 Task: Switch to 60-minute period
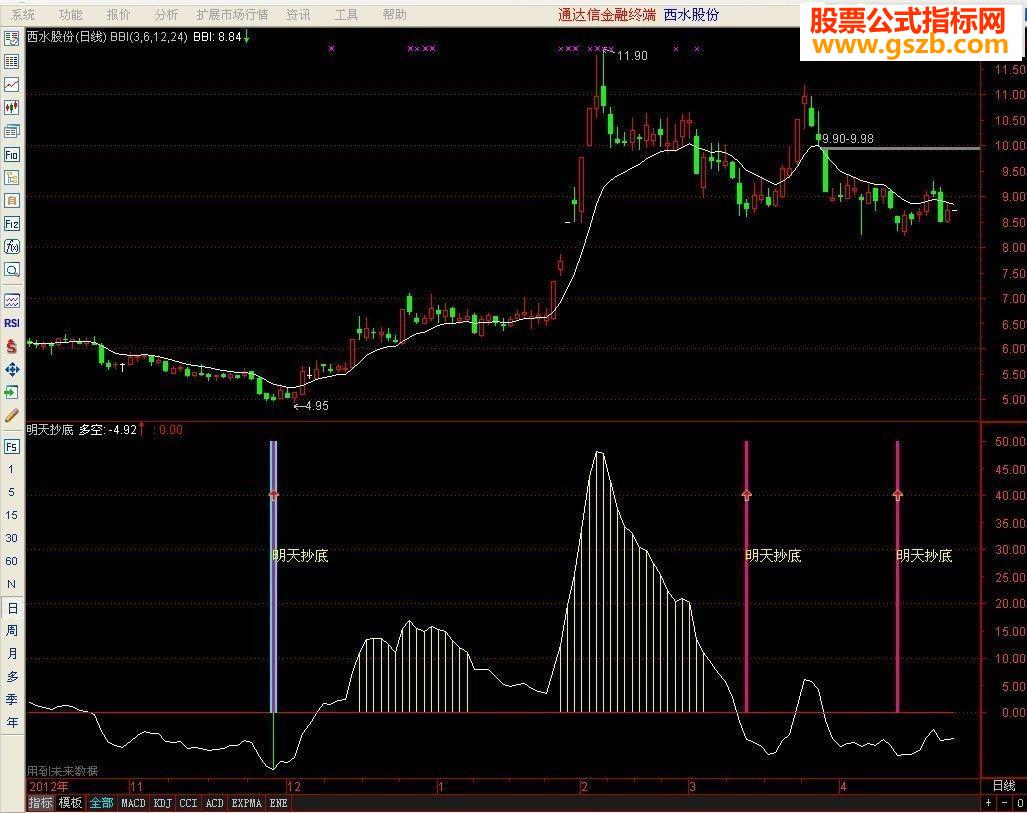coord(11,561)
